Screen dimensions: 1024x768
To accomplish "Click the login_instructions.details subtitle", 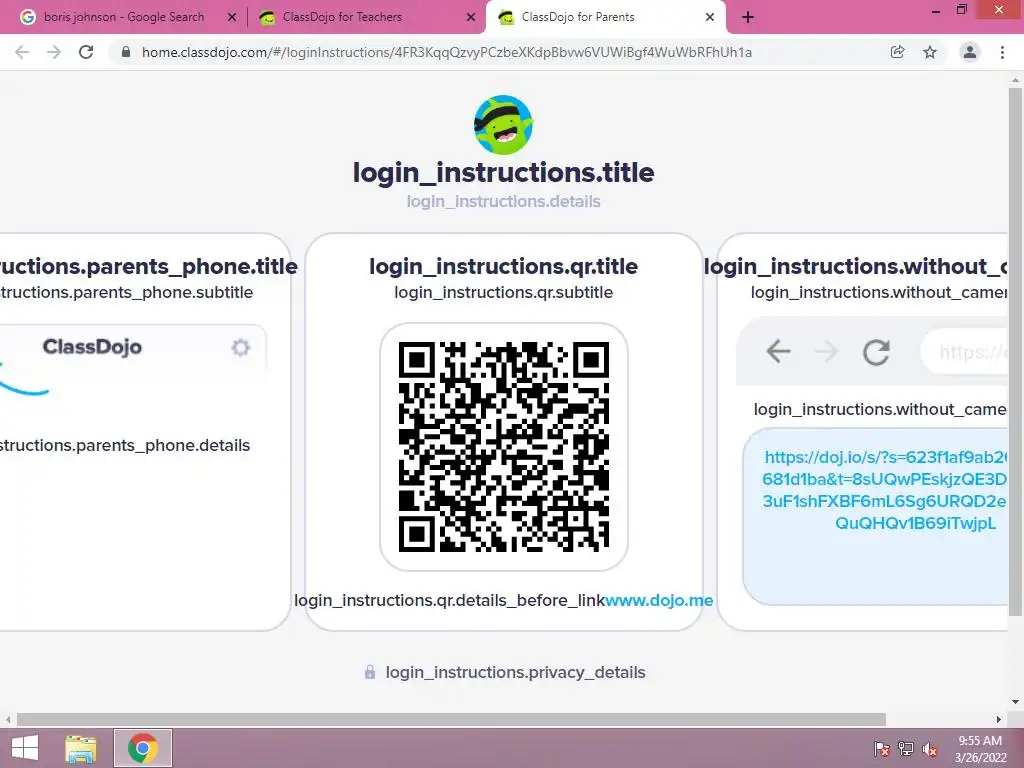I will click(504, 201).
